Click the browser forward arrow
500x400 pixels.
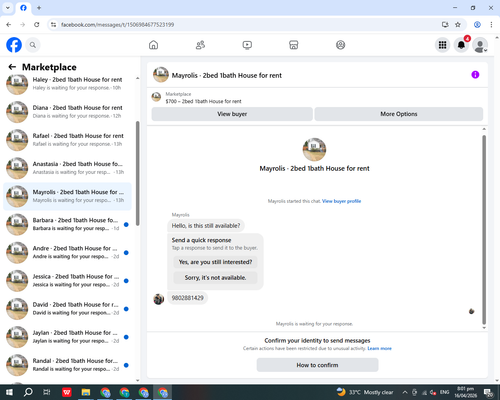23,25
